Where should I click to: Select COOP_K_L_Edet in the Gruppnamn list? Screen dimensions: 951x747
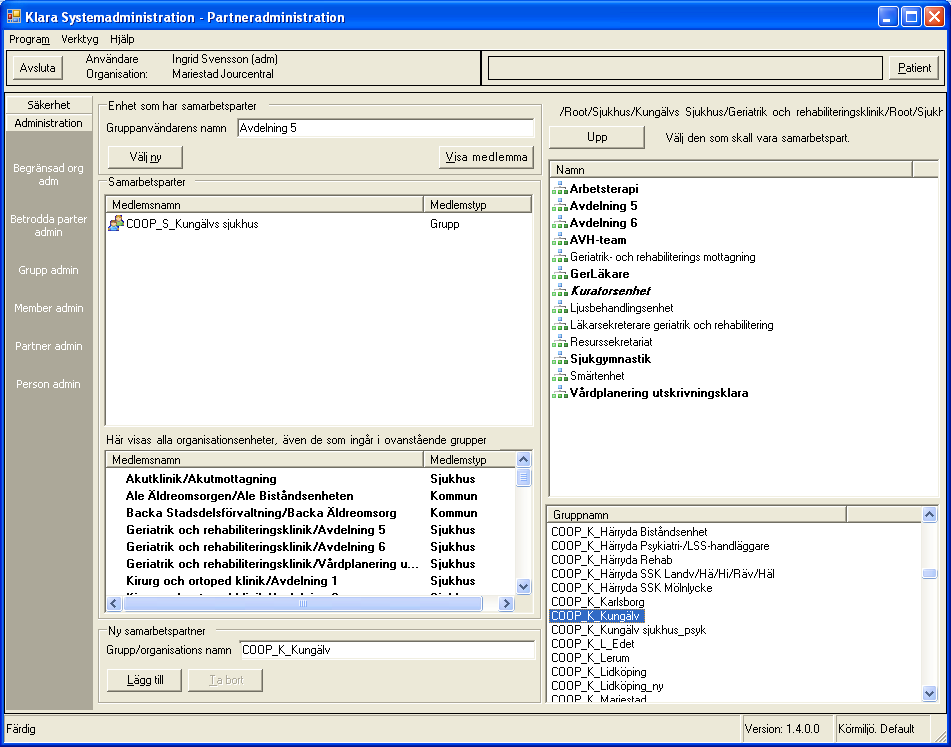pyautogui.click(x=593, y=644)
